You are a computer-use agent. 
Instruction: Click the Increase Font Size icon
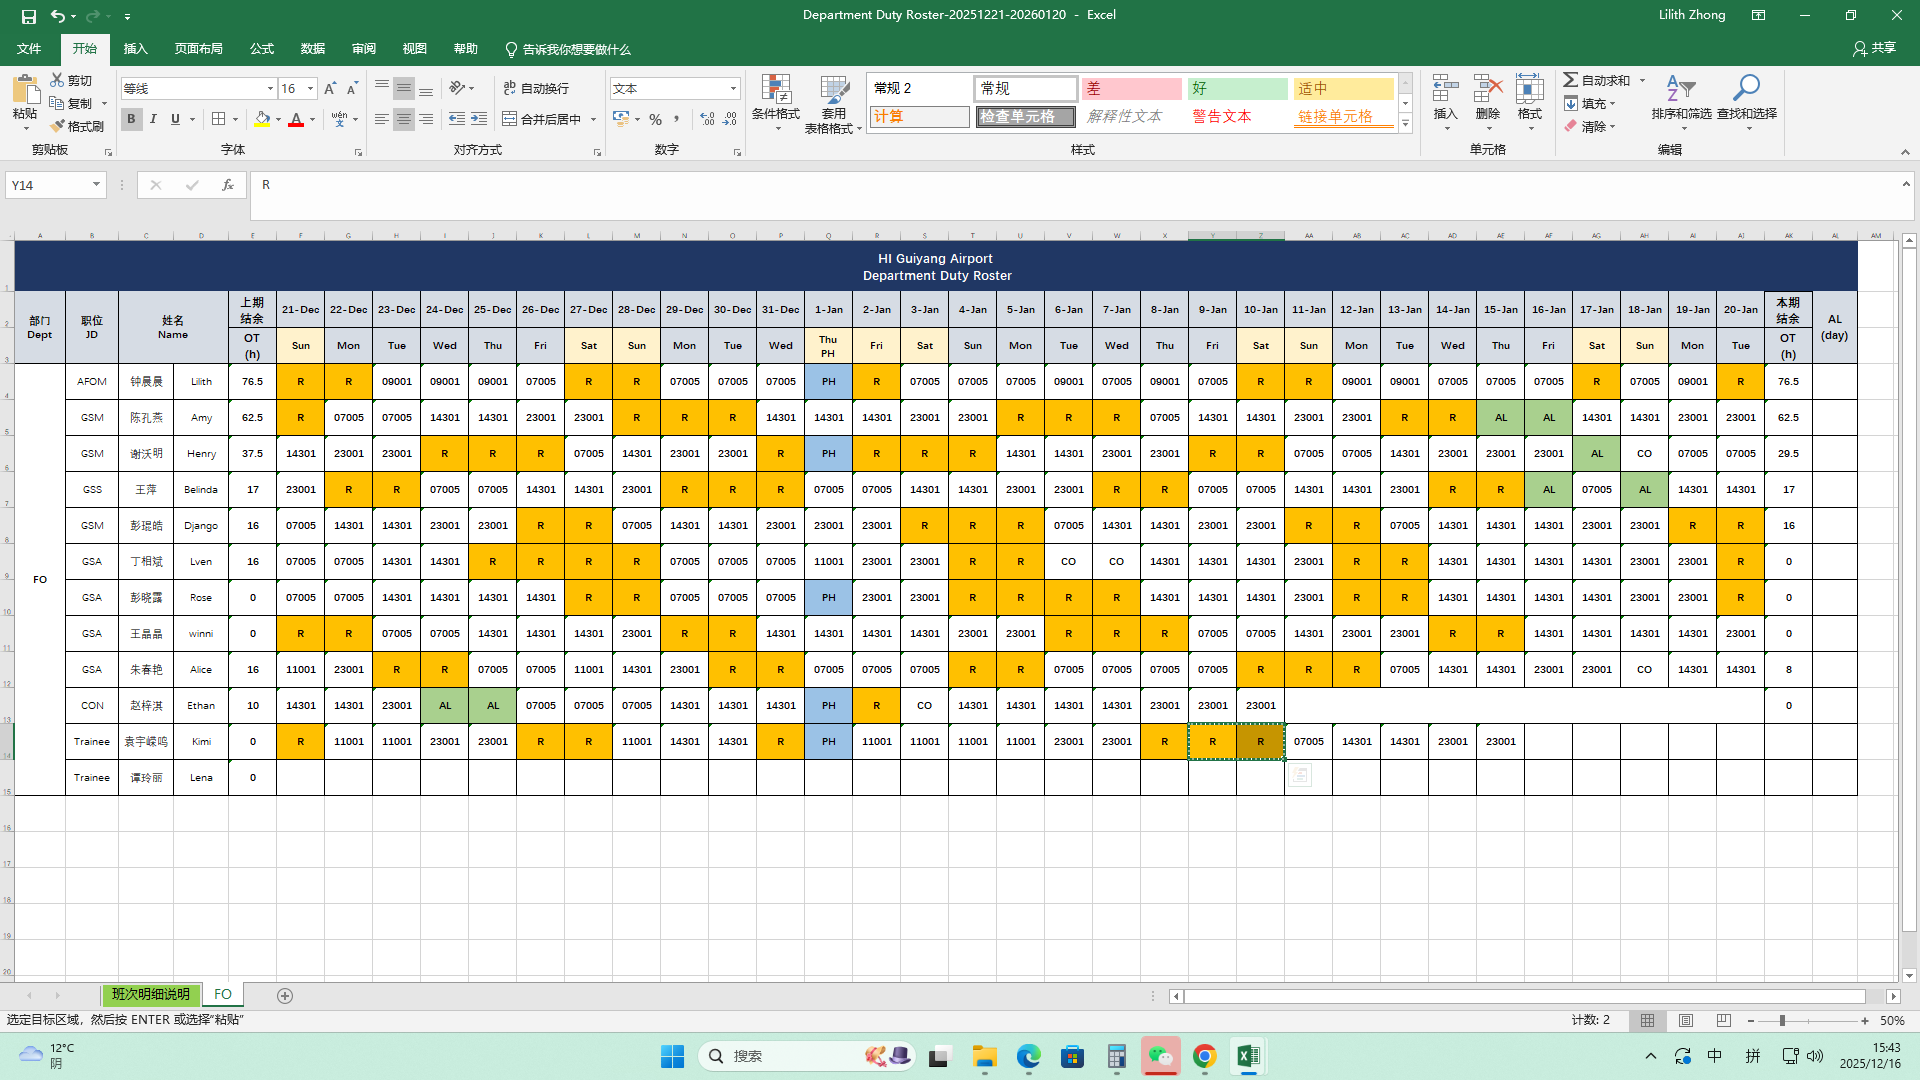pyautogui.click(x=330, y=89)
